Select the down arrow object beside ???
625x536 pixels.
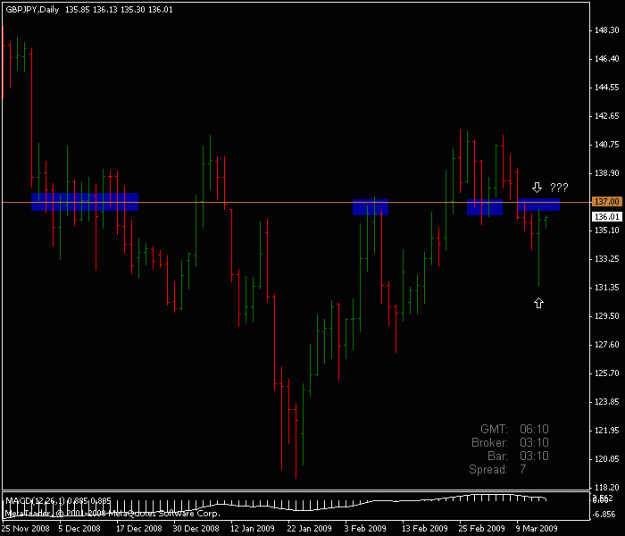coord(537,187)
